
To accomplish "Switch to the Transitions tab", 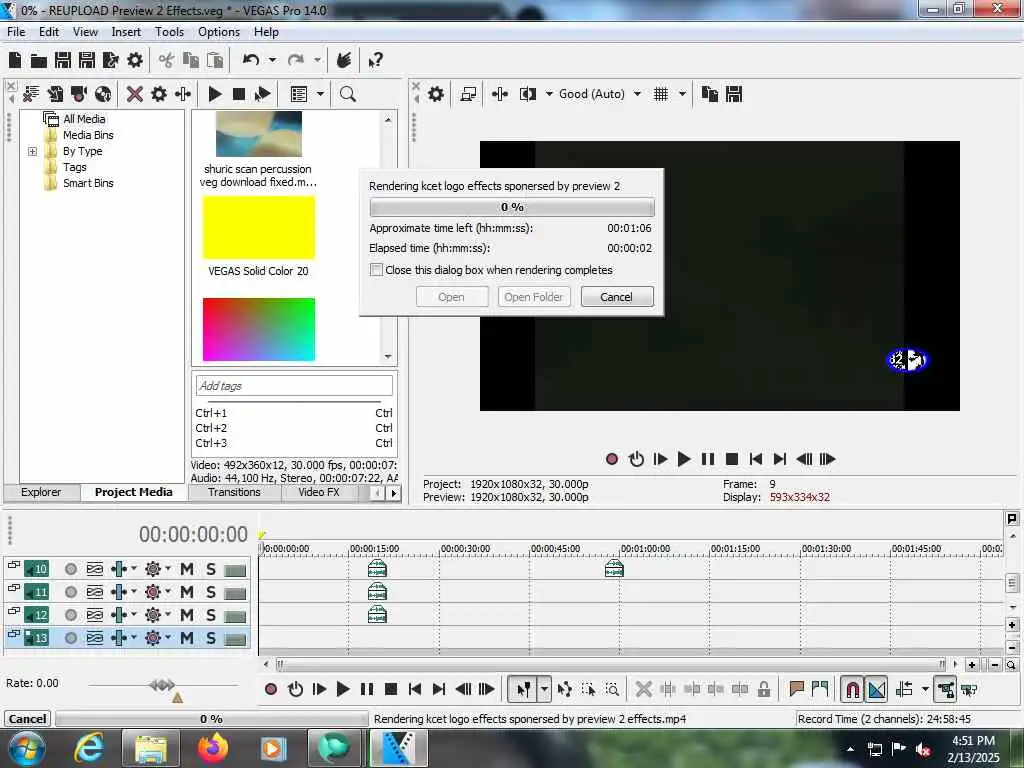I will [x=234, y=492].
